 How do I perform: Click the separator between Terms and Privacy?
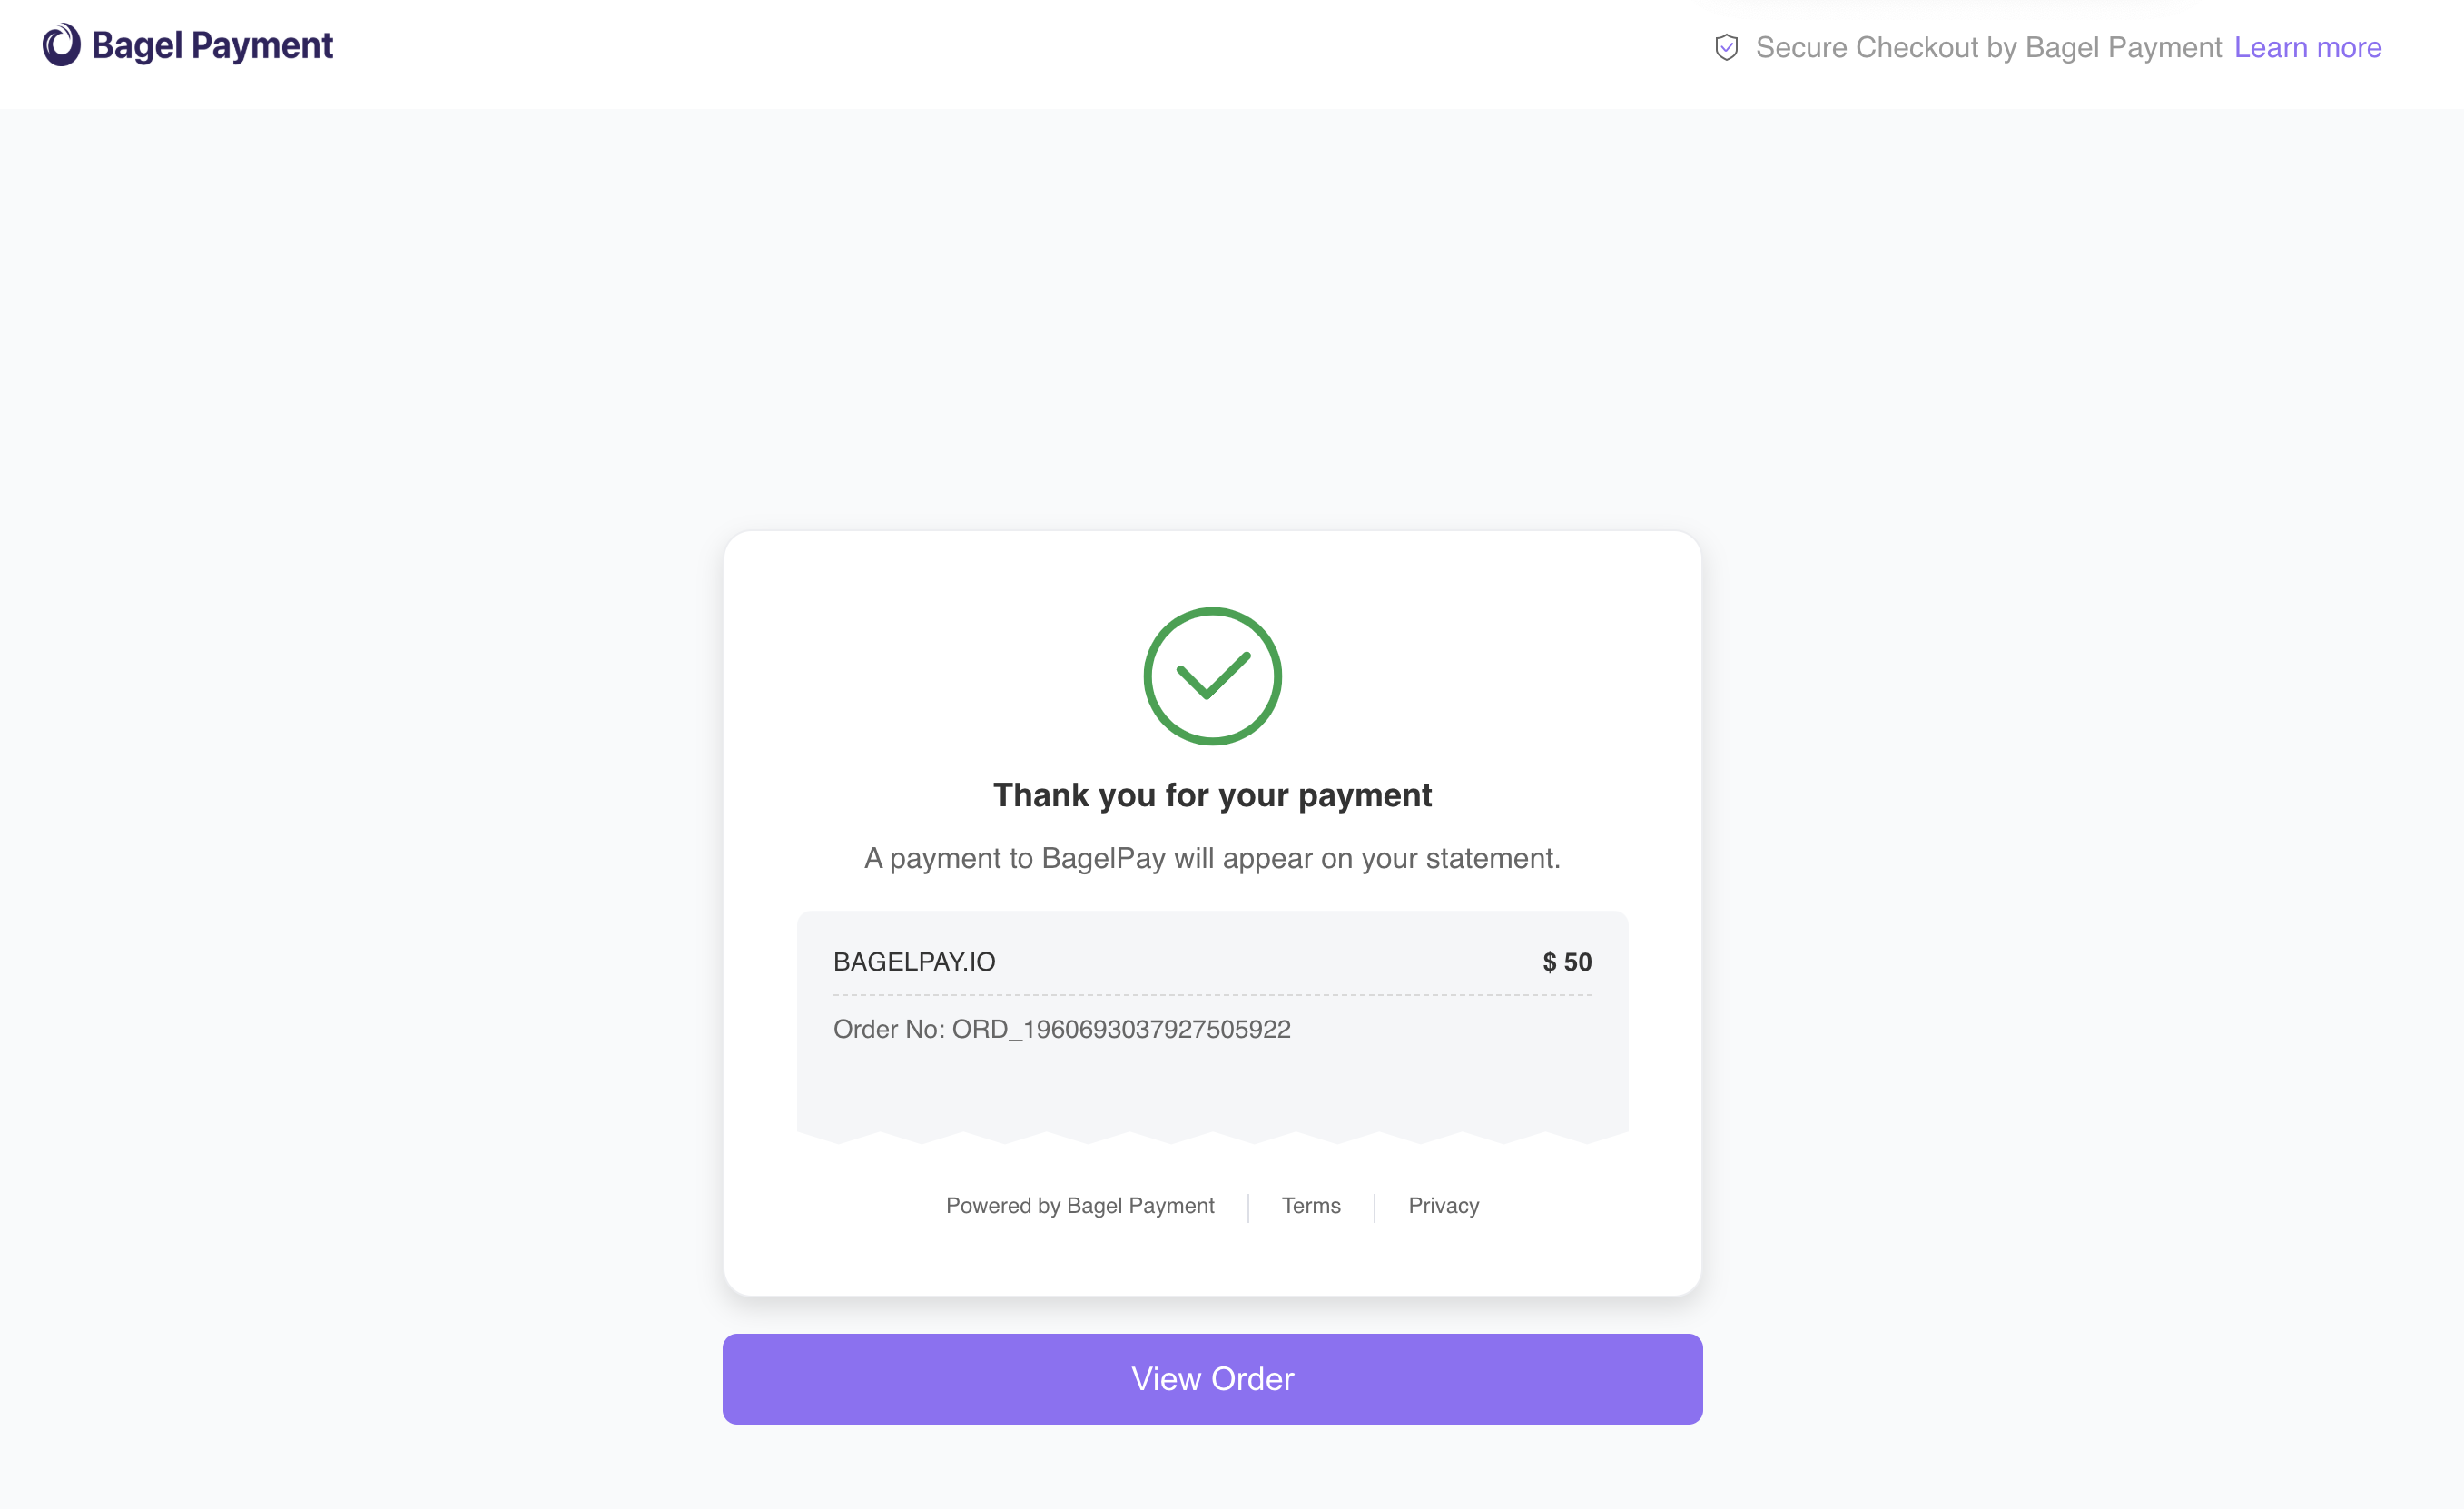point(1375,1207)
